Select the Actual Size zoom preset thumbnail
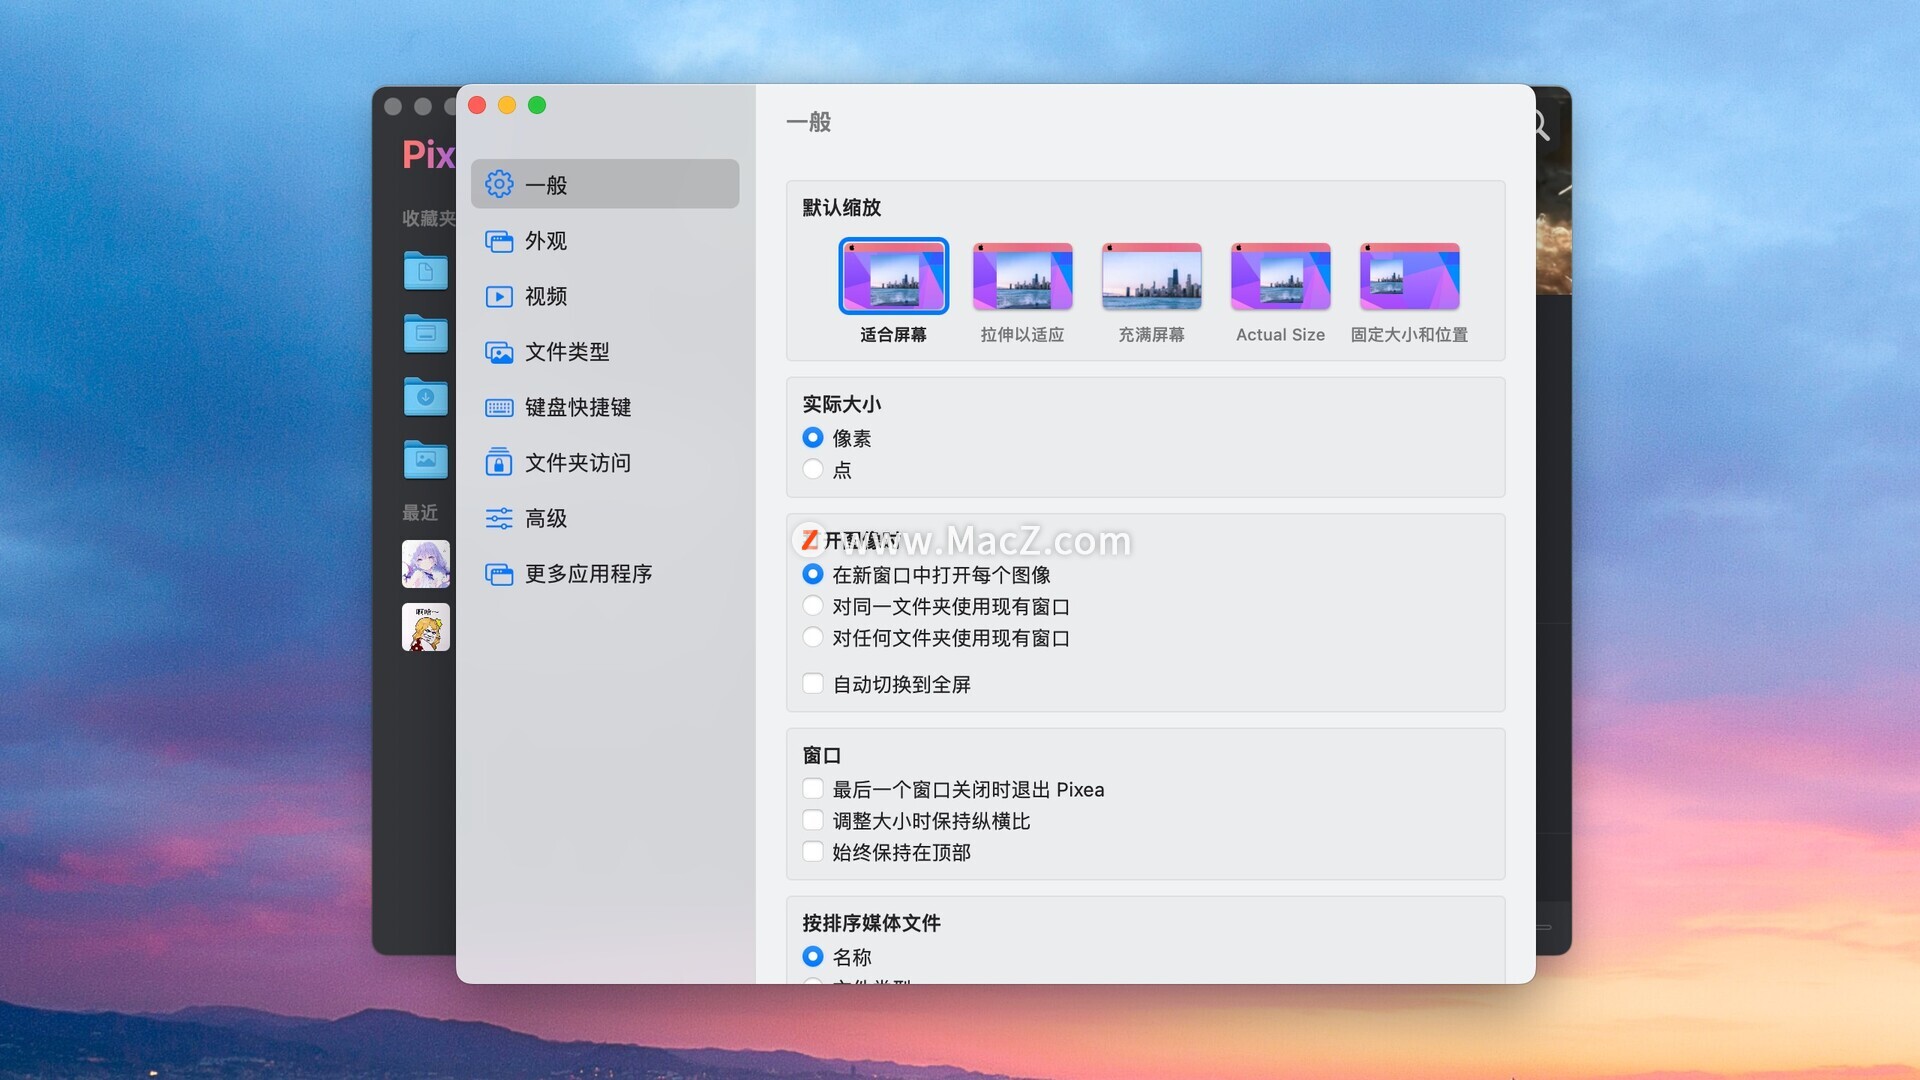Image resolution: width=1920 pixels, height=1080 pixels. [x=1280, y=276]
